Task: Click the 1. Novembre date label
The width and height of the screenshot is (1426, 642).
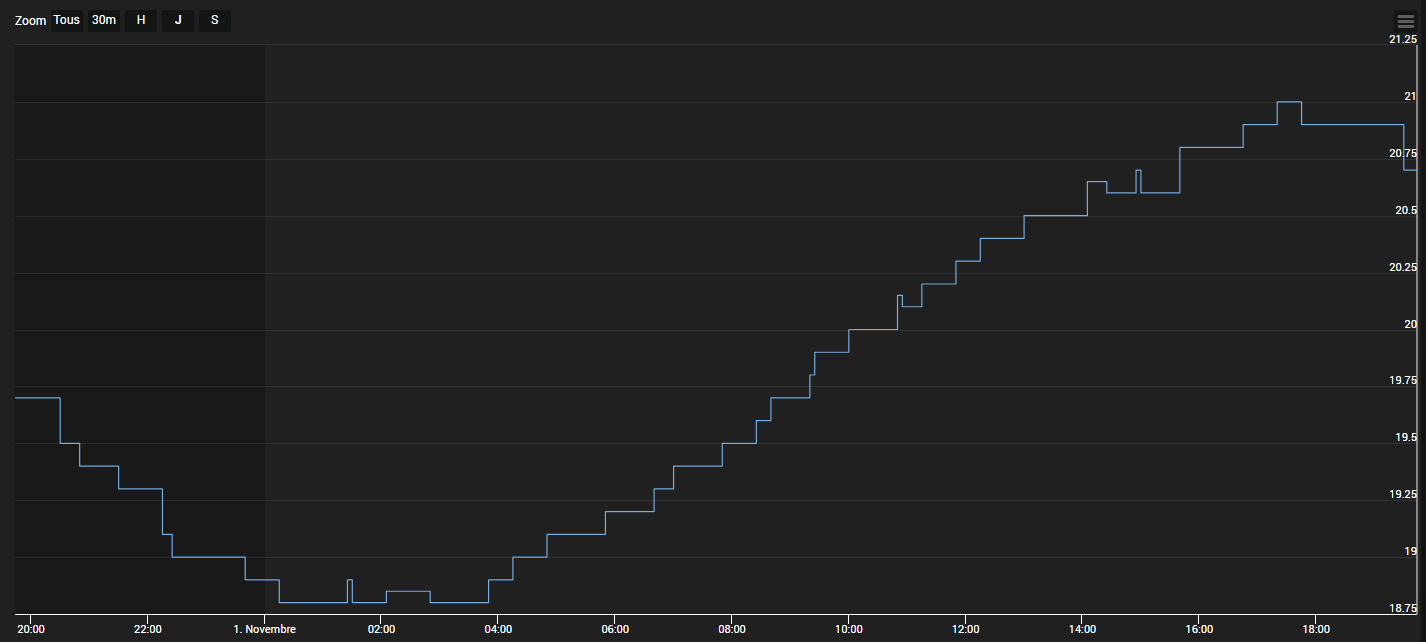Action: 265,629
